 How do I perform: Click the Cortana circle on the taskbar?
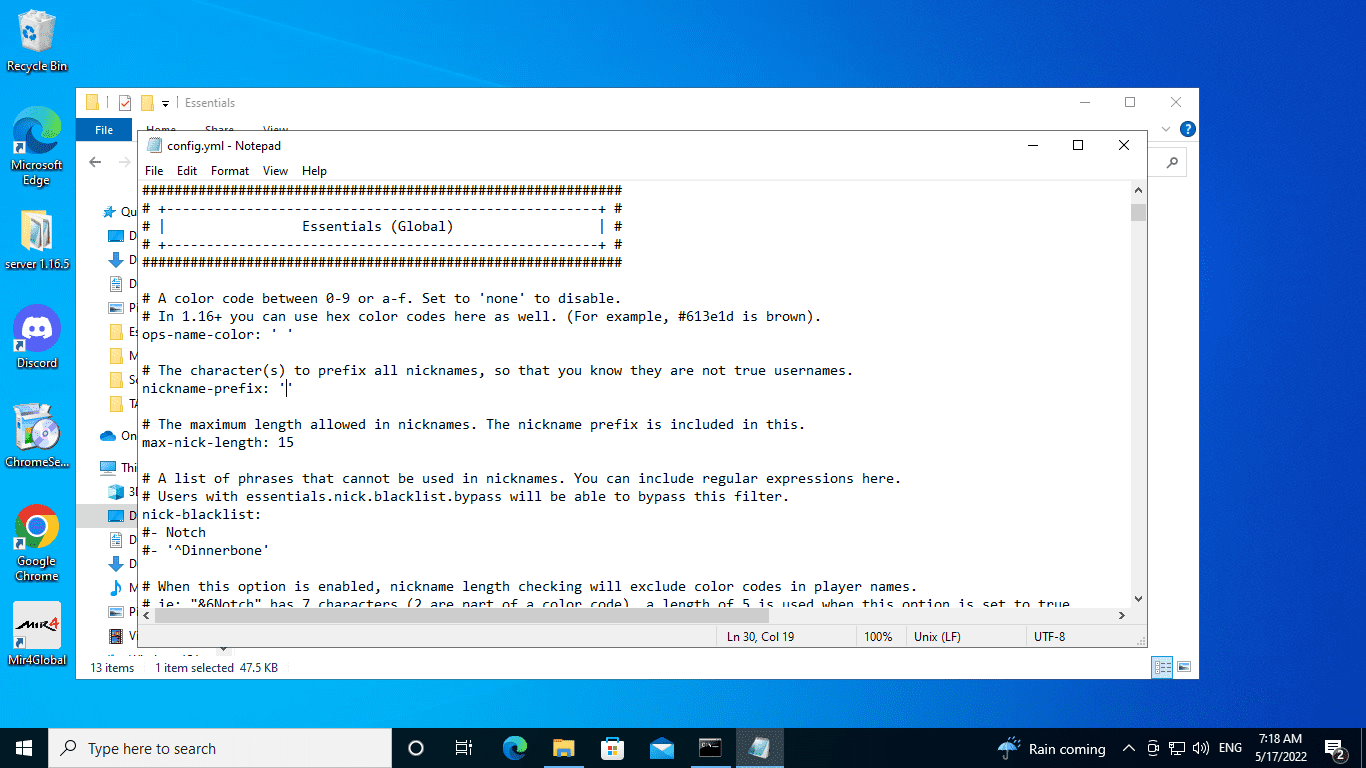416,748
